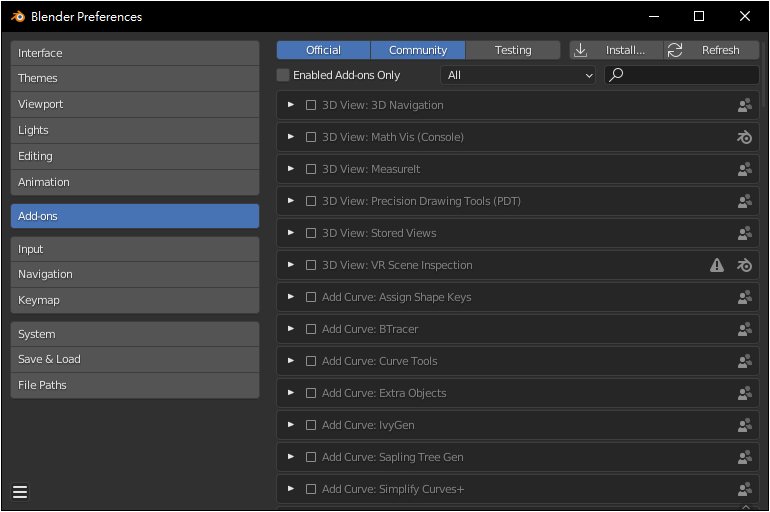Expand Simplify Curves+ add-on details

click(x=291, y=488)
